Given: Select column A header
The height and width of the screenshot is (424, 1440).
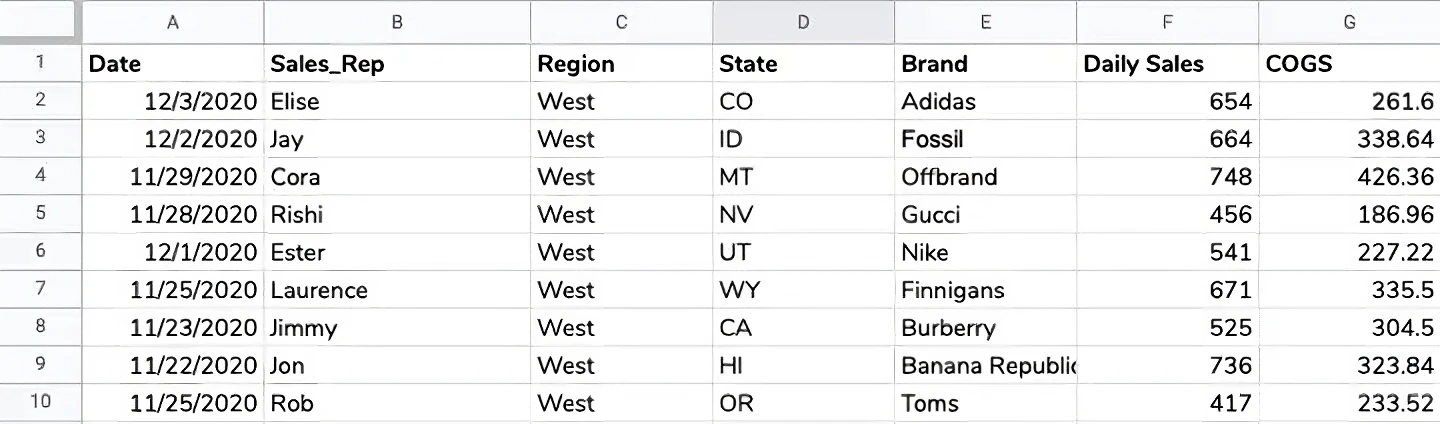Looking at the screenshot, I should pos(173,22).
